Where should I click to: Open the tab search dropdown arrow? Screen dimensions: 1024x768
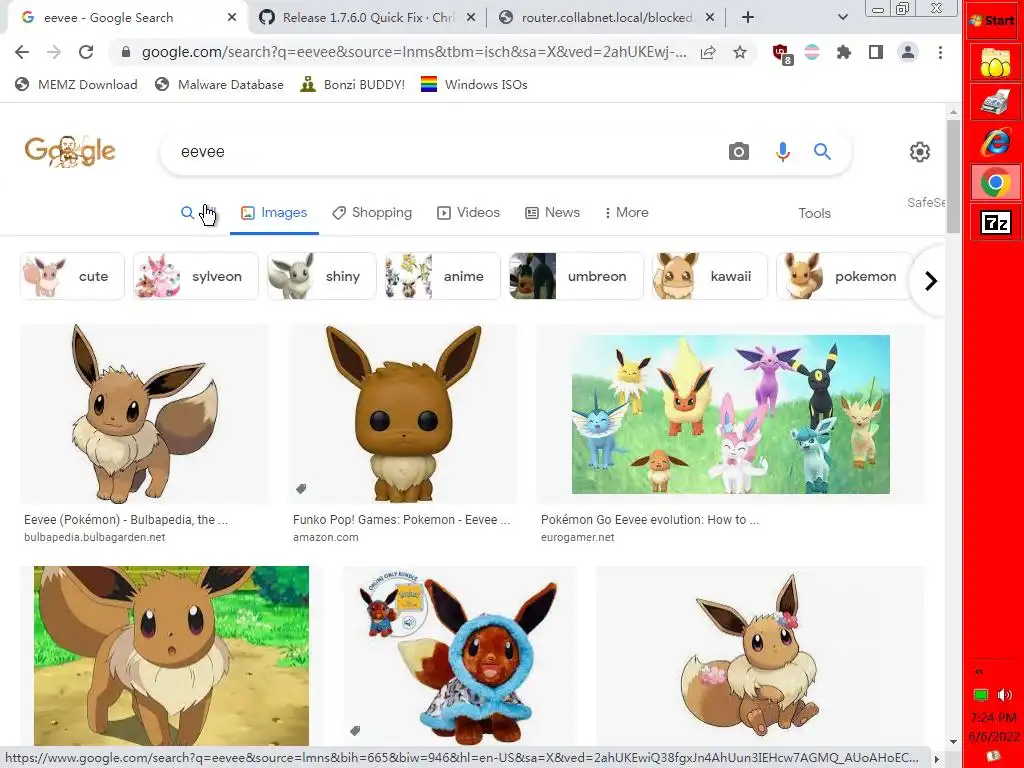842,18
